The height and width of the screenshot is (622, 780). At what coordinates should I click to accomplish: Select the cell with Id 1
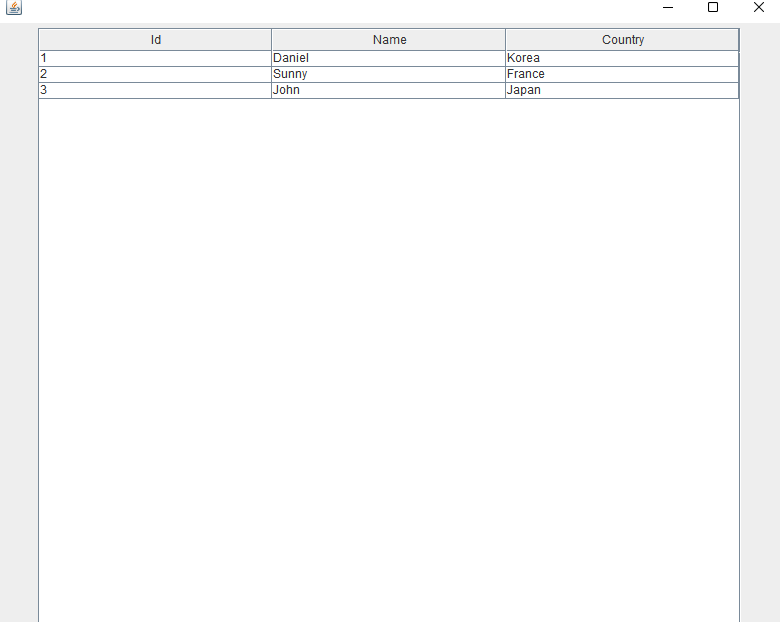[x=155, y=58]
